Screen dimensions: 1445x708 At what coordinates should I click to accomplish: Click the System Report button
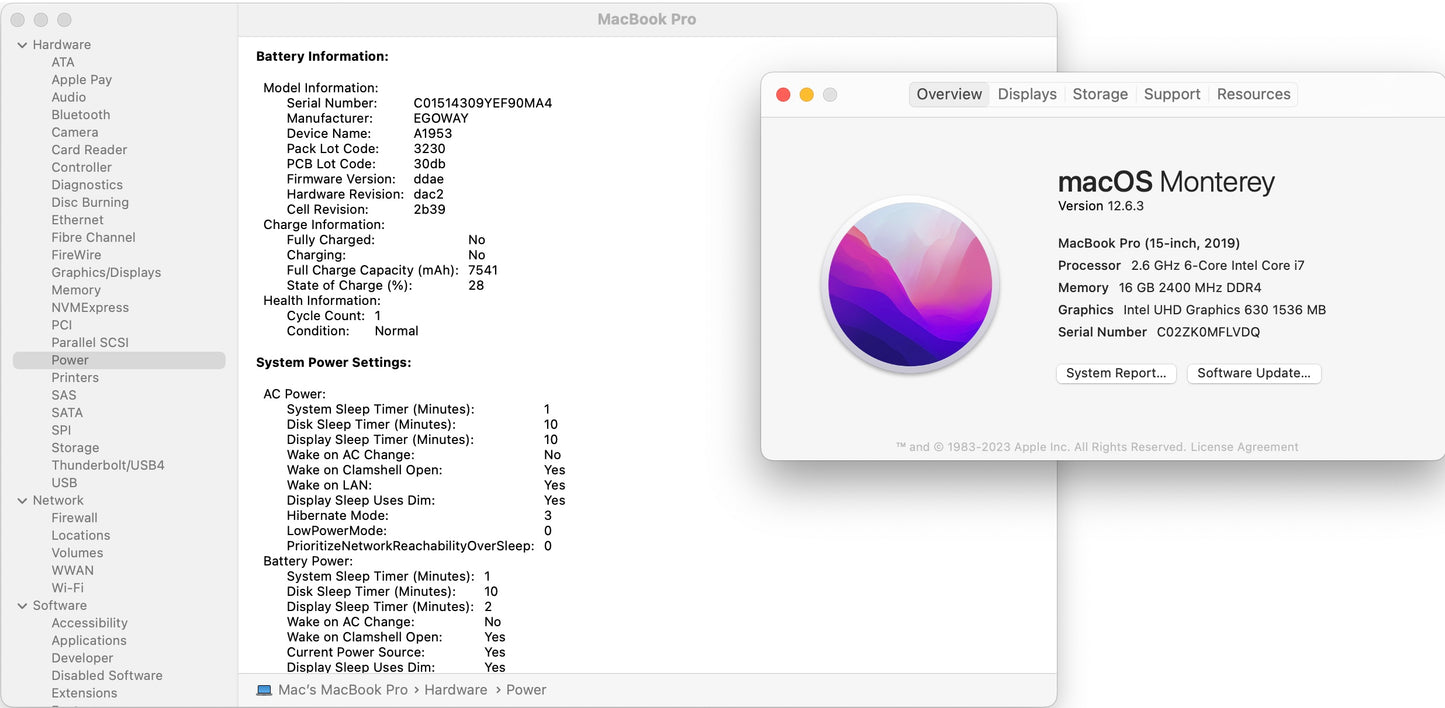(x=1116, y=373)
